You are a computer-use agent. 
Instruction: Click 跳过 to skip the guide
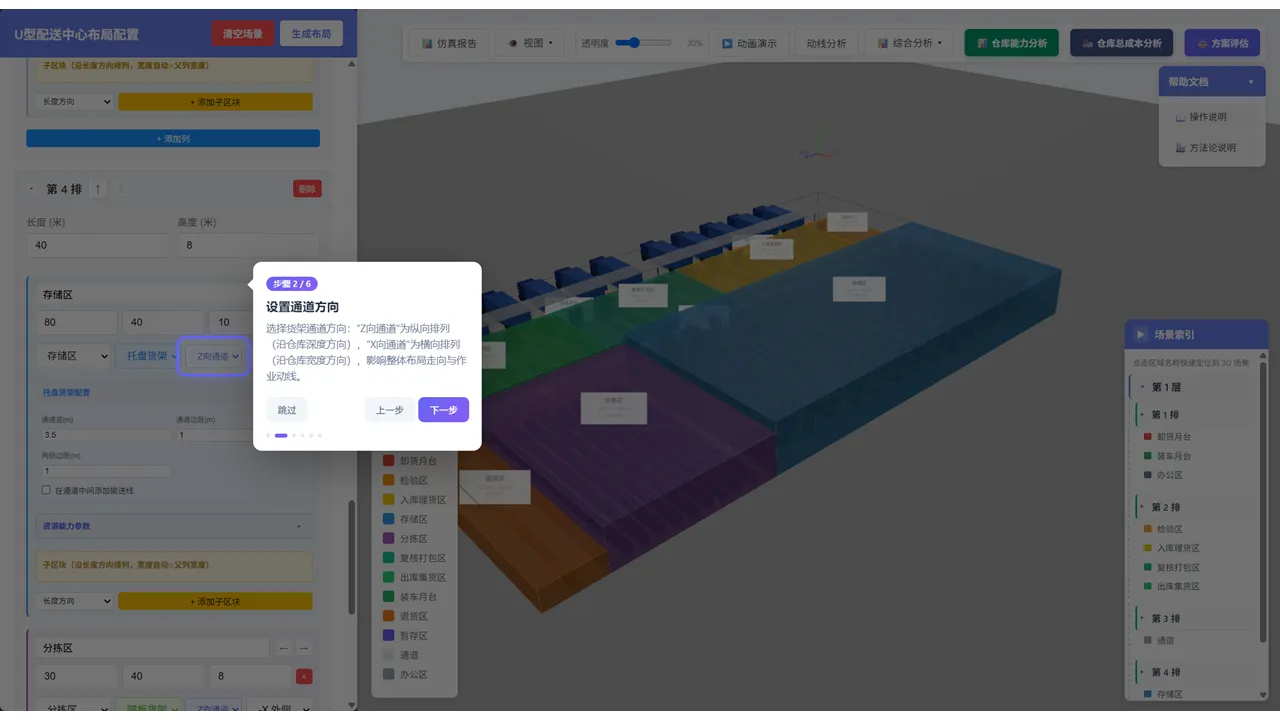pyautogui.click(x=287, y=410)
